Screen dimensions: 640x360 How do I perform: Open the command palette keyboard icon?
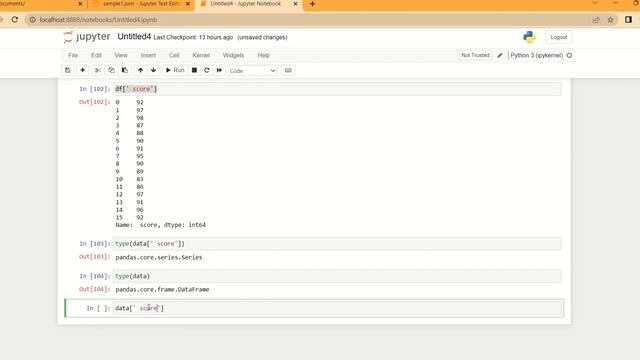(x=288, y=70)
